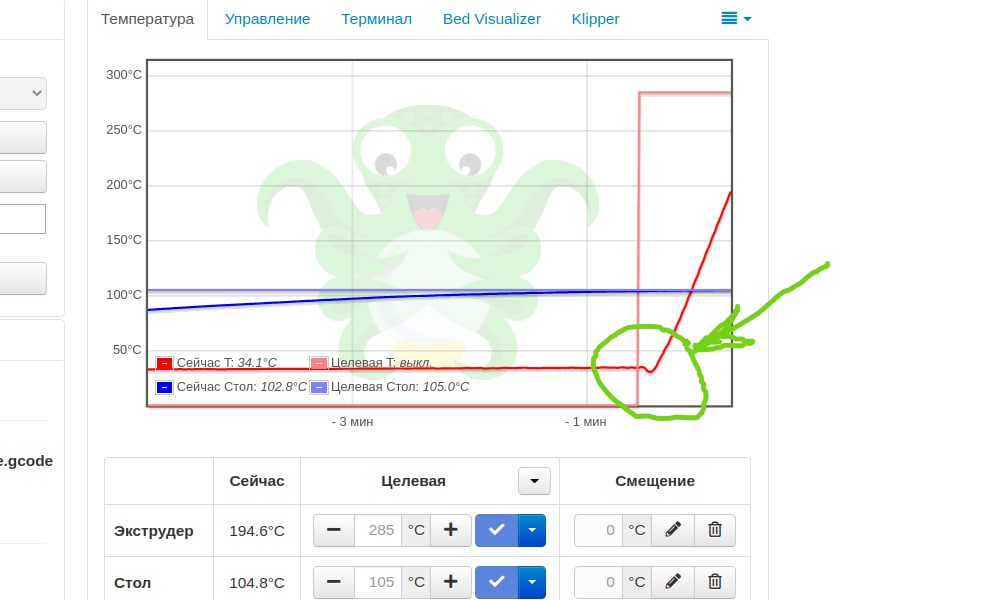
Task: Open Целевая column header dropdown
Action: coord(534,481)
